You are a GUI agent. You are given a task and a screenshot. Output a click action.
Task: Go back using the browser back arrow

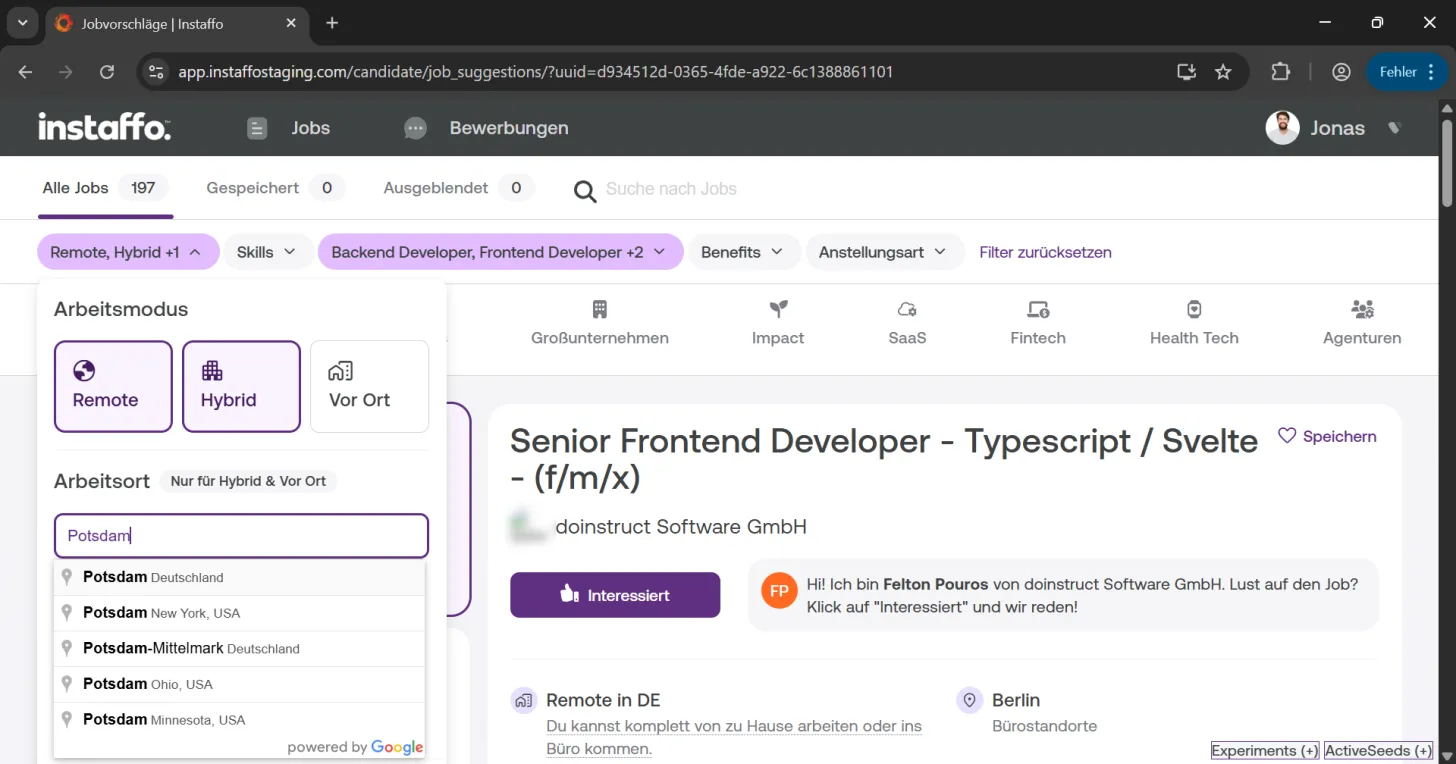tap(26, 72)
